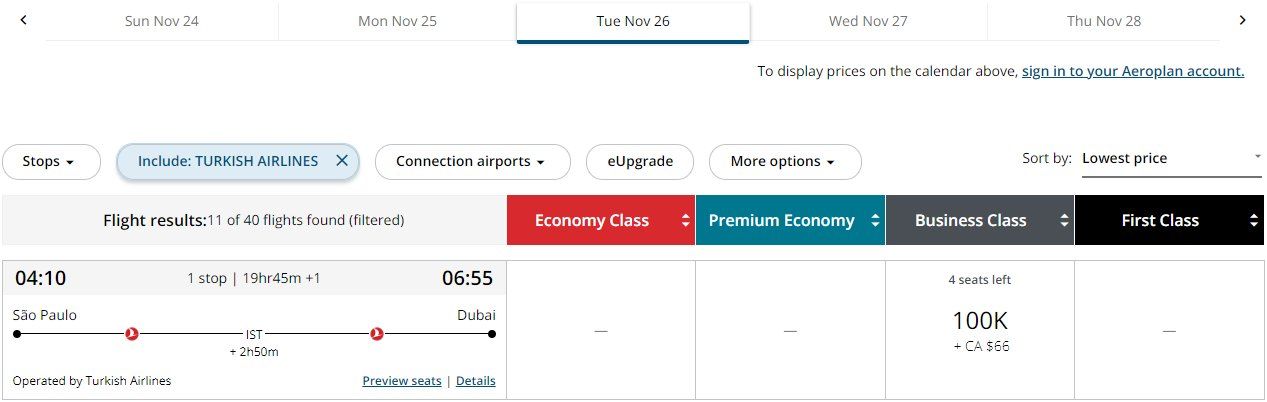Open Preview seats link

[x=402, y=381]
